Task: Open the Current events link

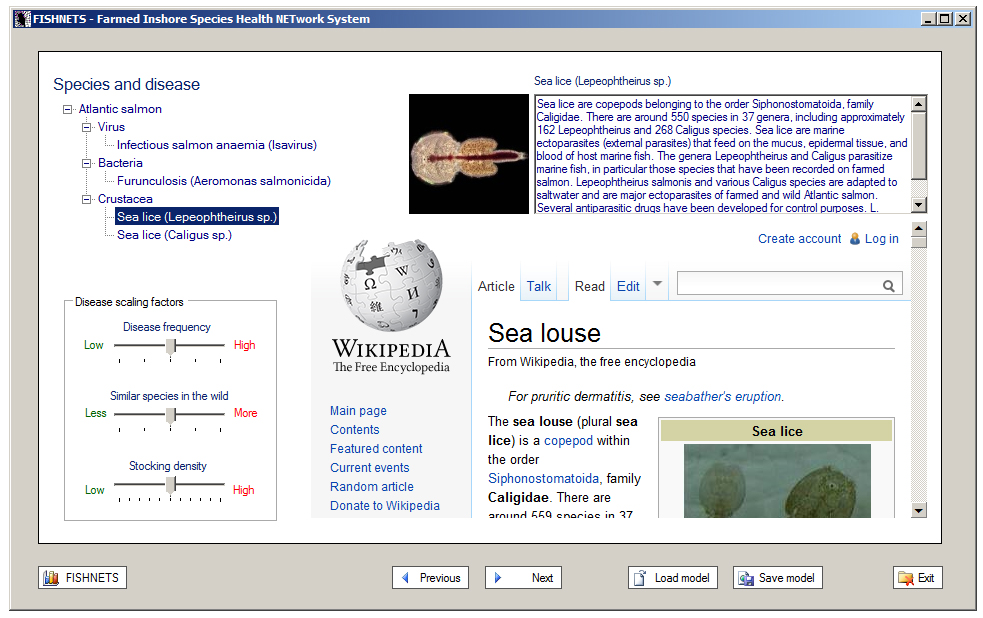Action: pos(369,468)
